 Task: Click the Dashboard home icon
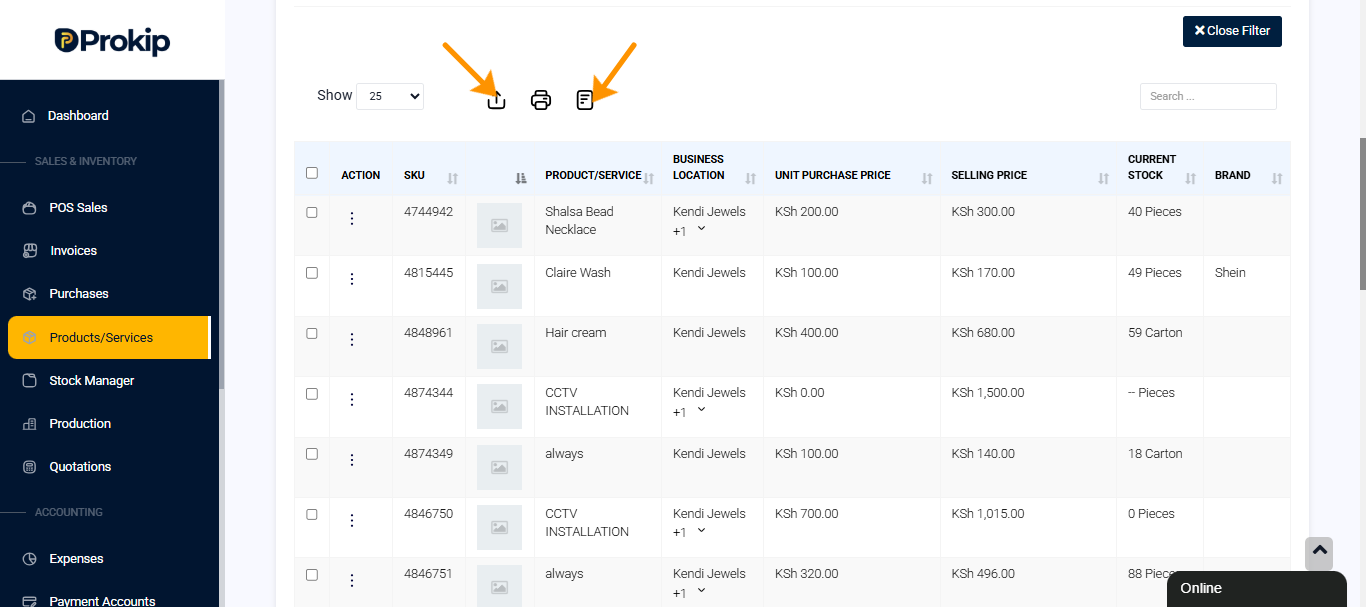29,116
